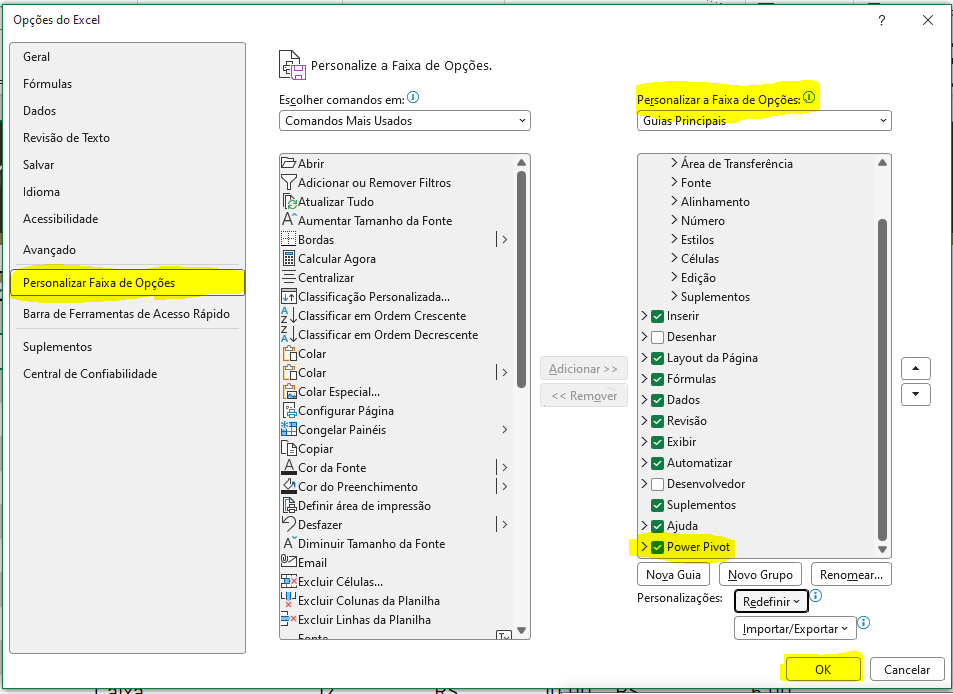Screen dimensions: 953x694
Task: Click the Novo Grupo button
Action: 760,574
